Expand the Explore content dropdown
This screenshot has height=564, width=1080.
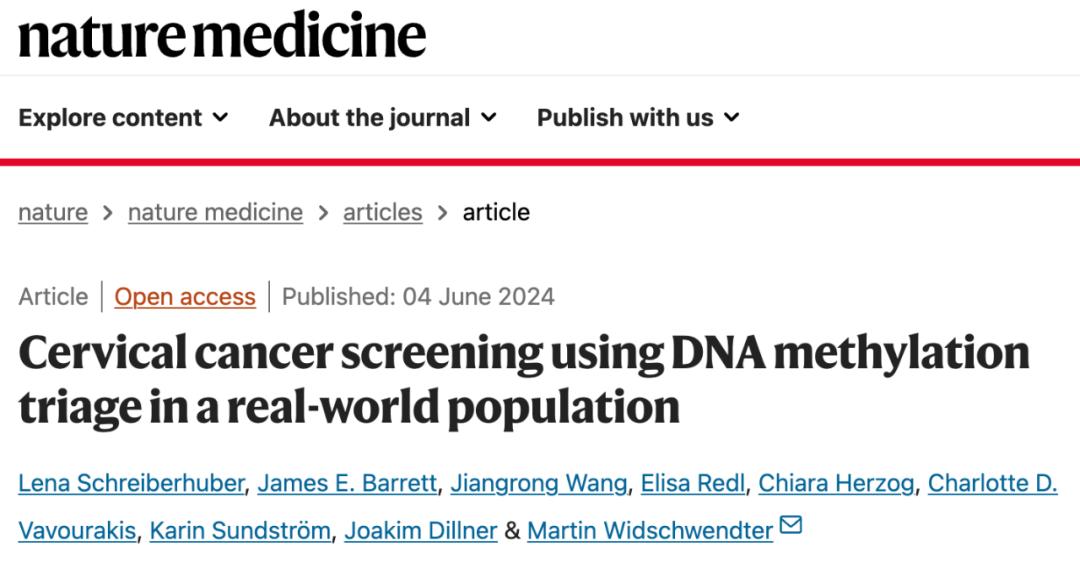pyautogui.click(x=123, y=118)
